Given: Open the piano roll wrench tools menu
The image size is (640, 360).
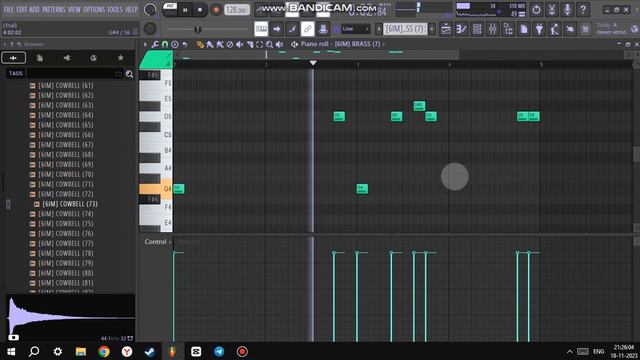Looking at the screenshot, I should click(x=155, y=44).
